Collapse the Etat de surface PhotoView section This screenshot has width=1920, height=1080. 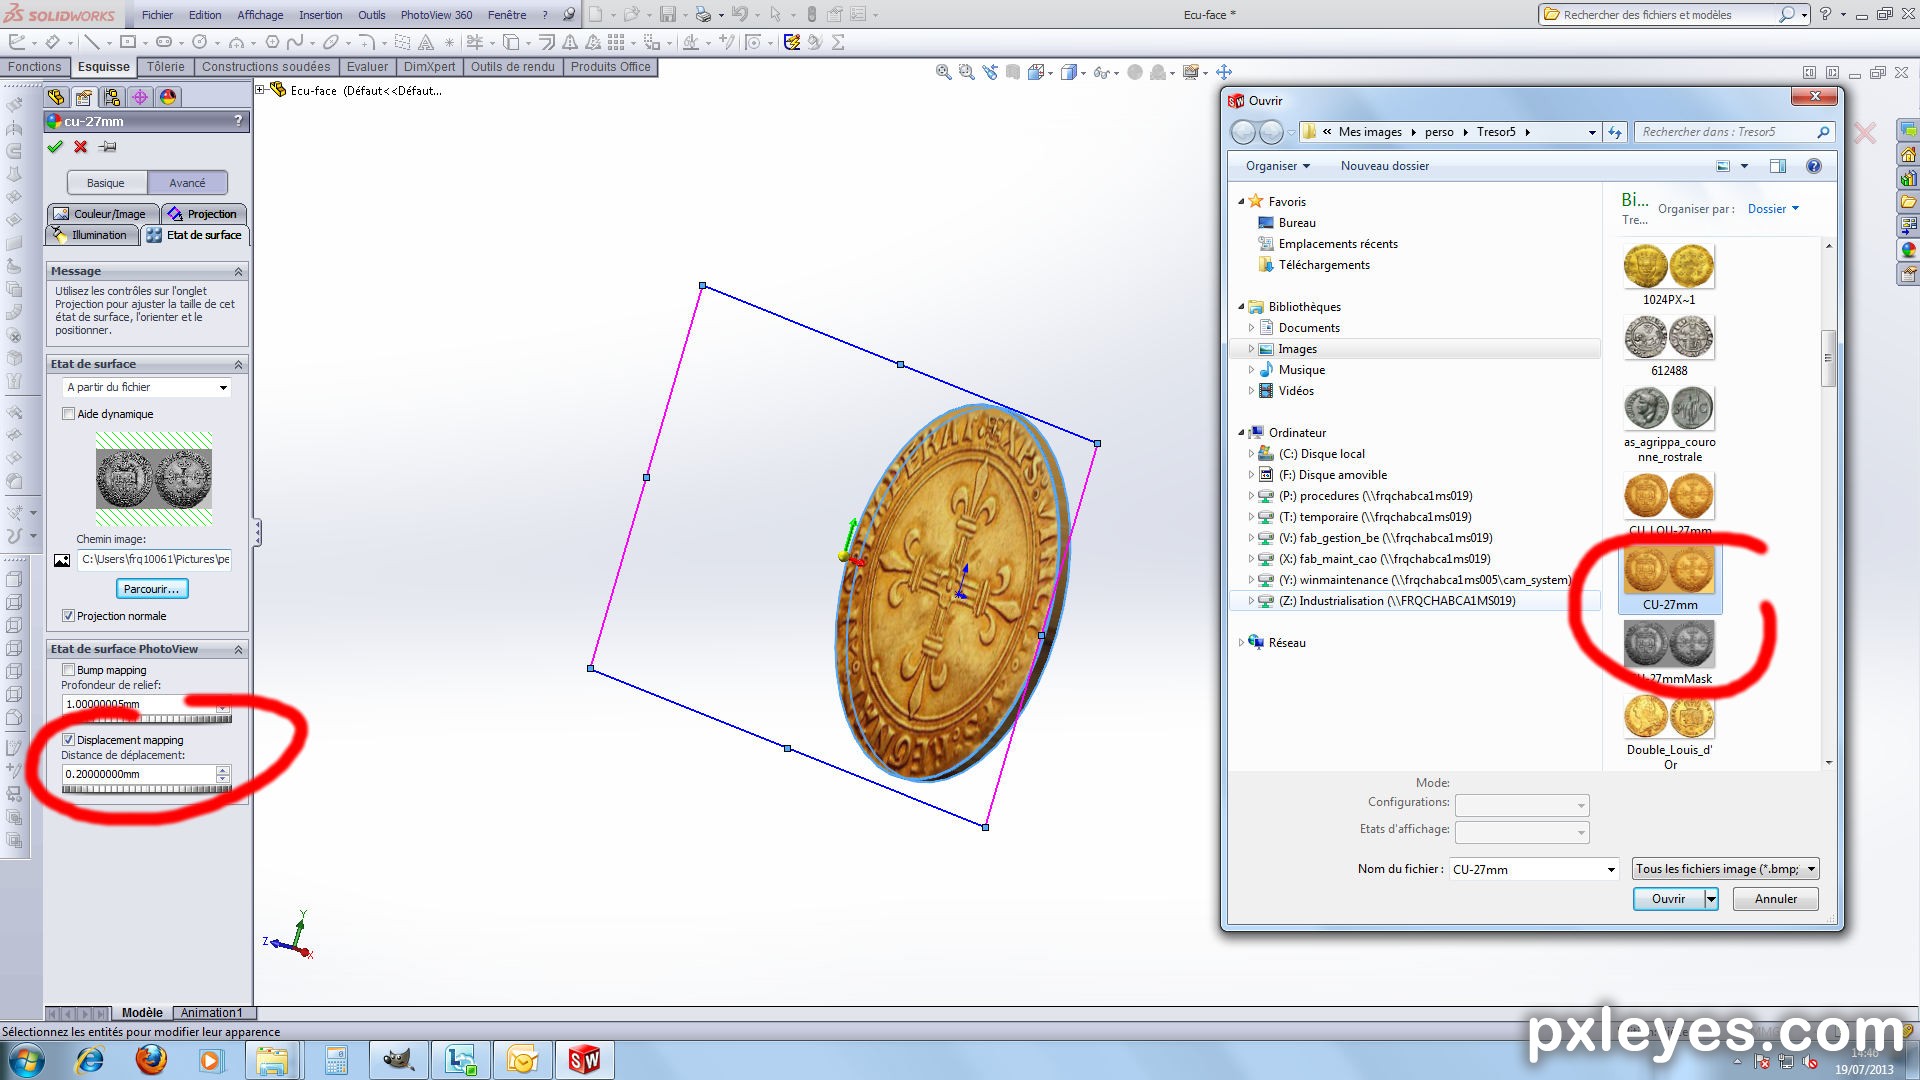point(238,650)
